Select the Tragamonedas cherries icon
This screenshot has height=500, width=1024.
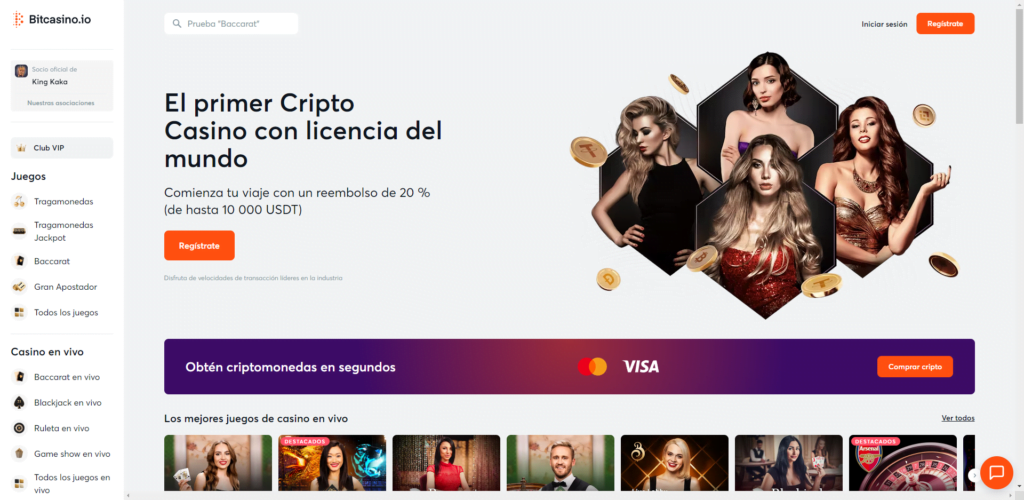pos(20,201)
